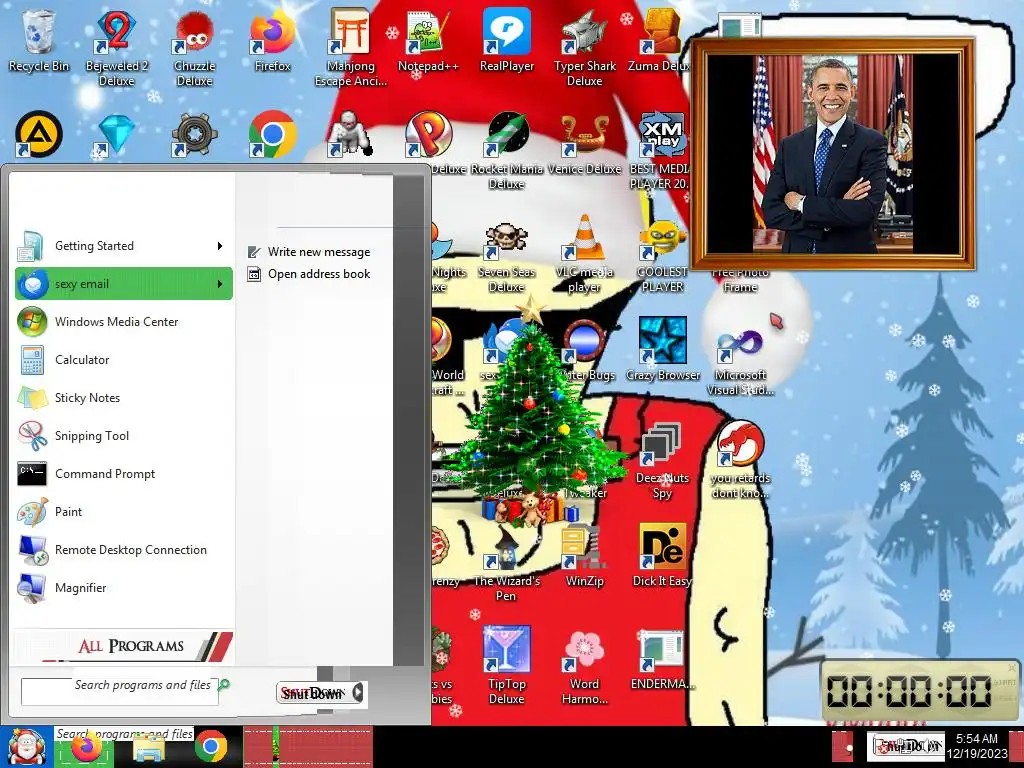The width and height of the screenshot is (1024, 768).
Task: Click the All Programs button
Action: [123, 646]
